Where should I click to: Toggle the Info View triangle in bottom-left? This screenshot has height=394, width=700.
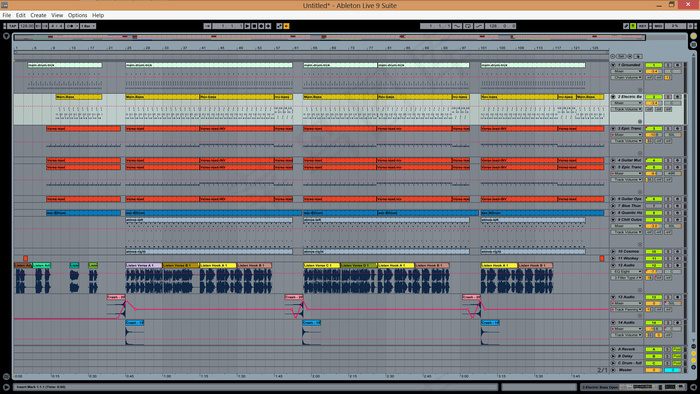6,387
